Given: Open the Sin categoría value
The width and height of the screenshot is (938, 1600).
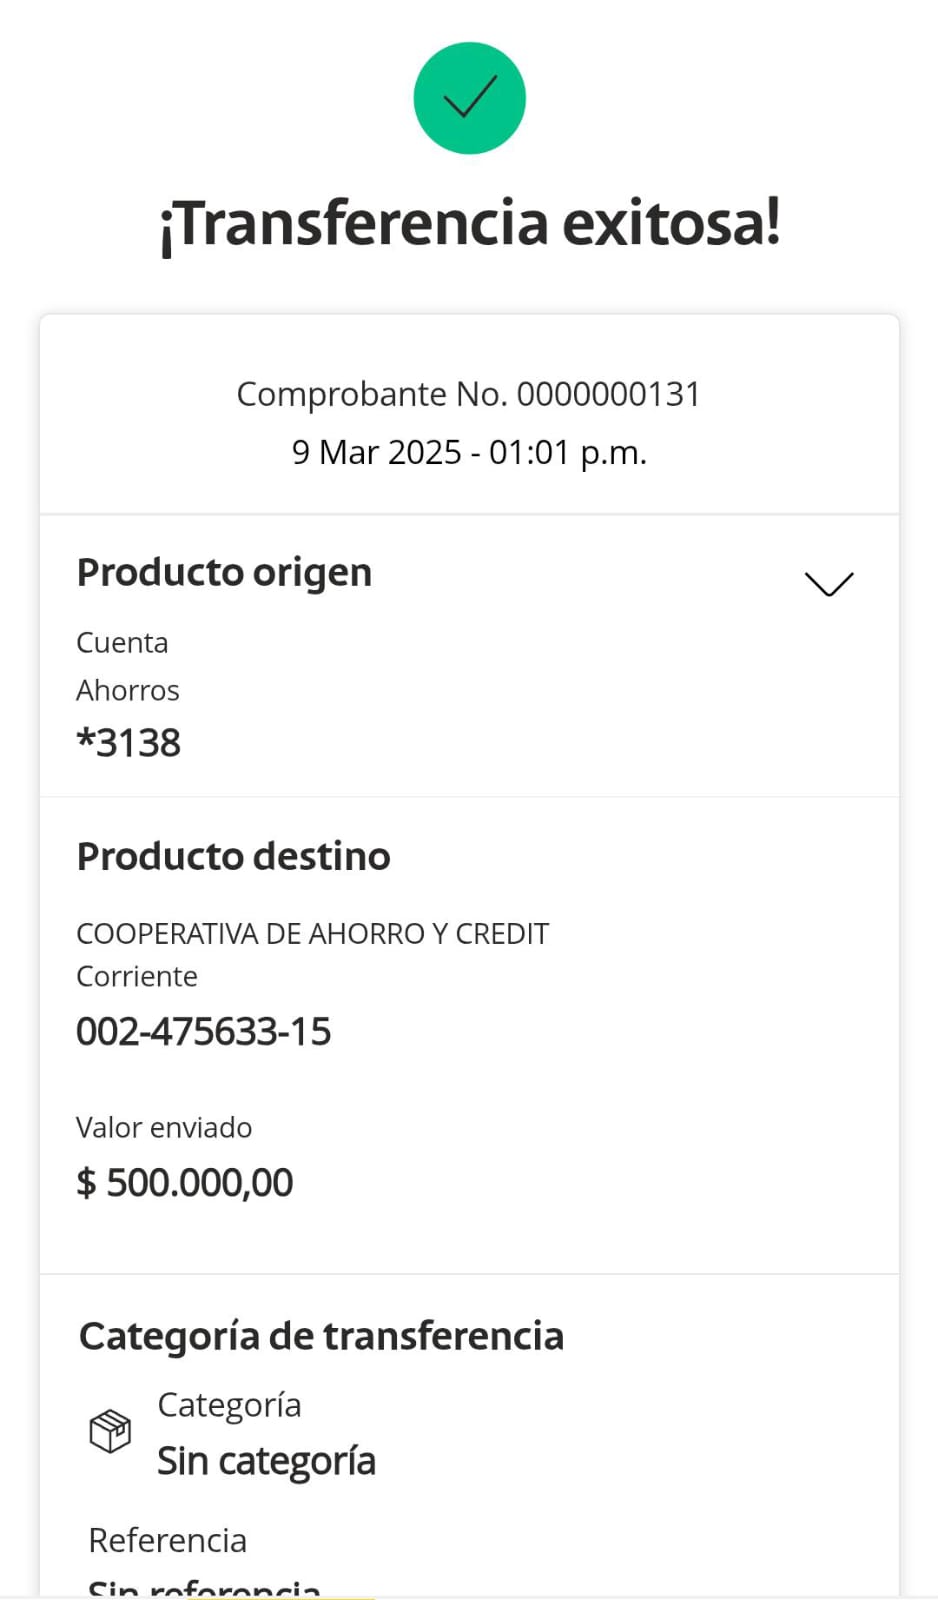Looking at the screenshot, I should click(x=266, y=1461).
